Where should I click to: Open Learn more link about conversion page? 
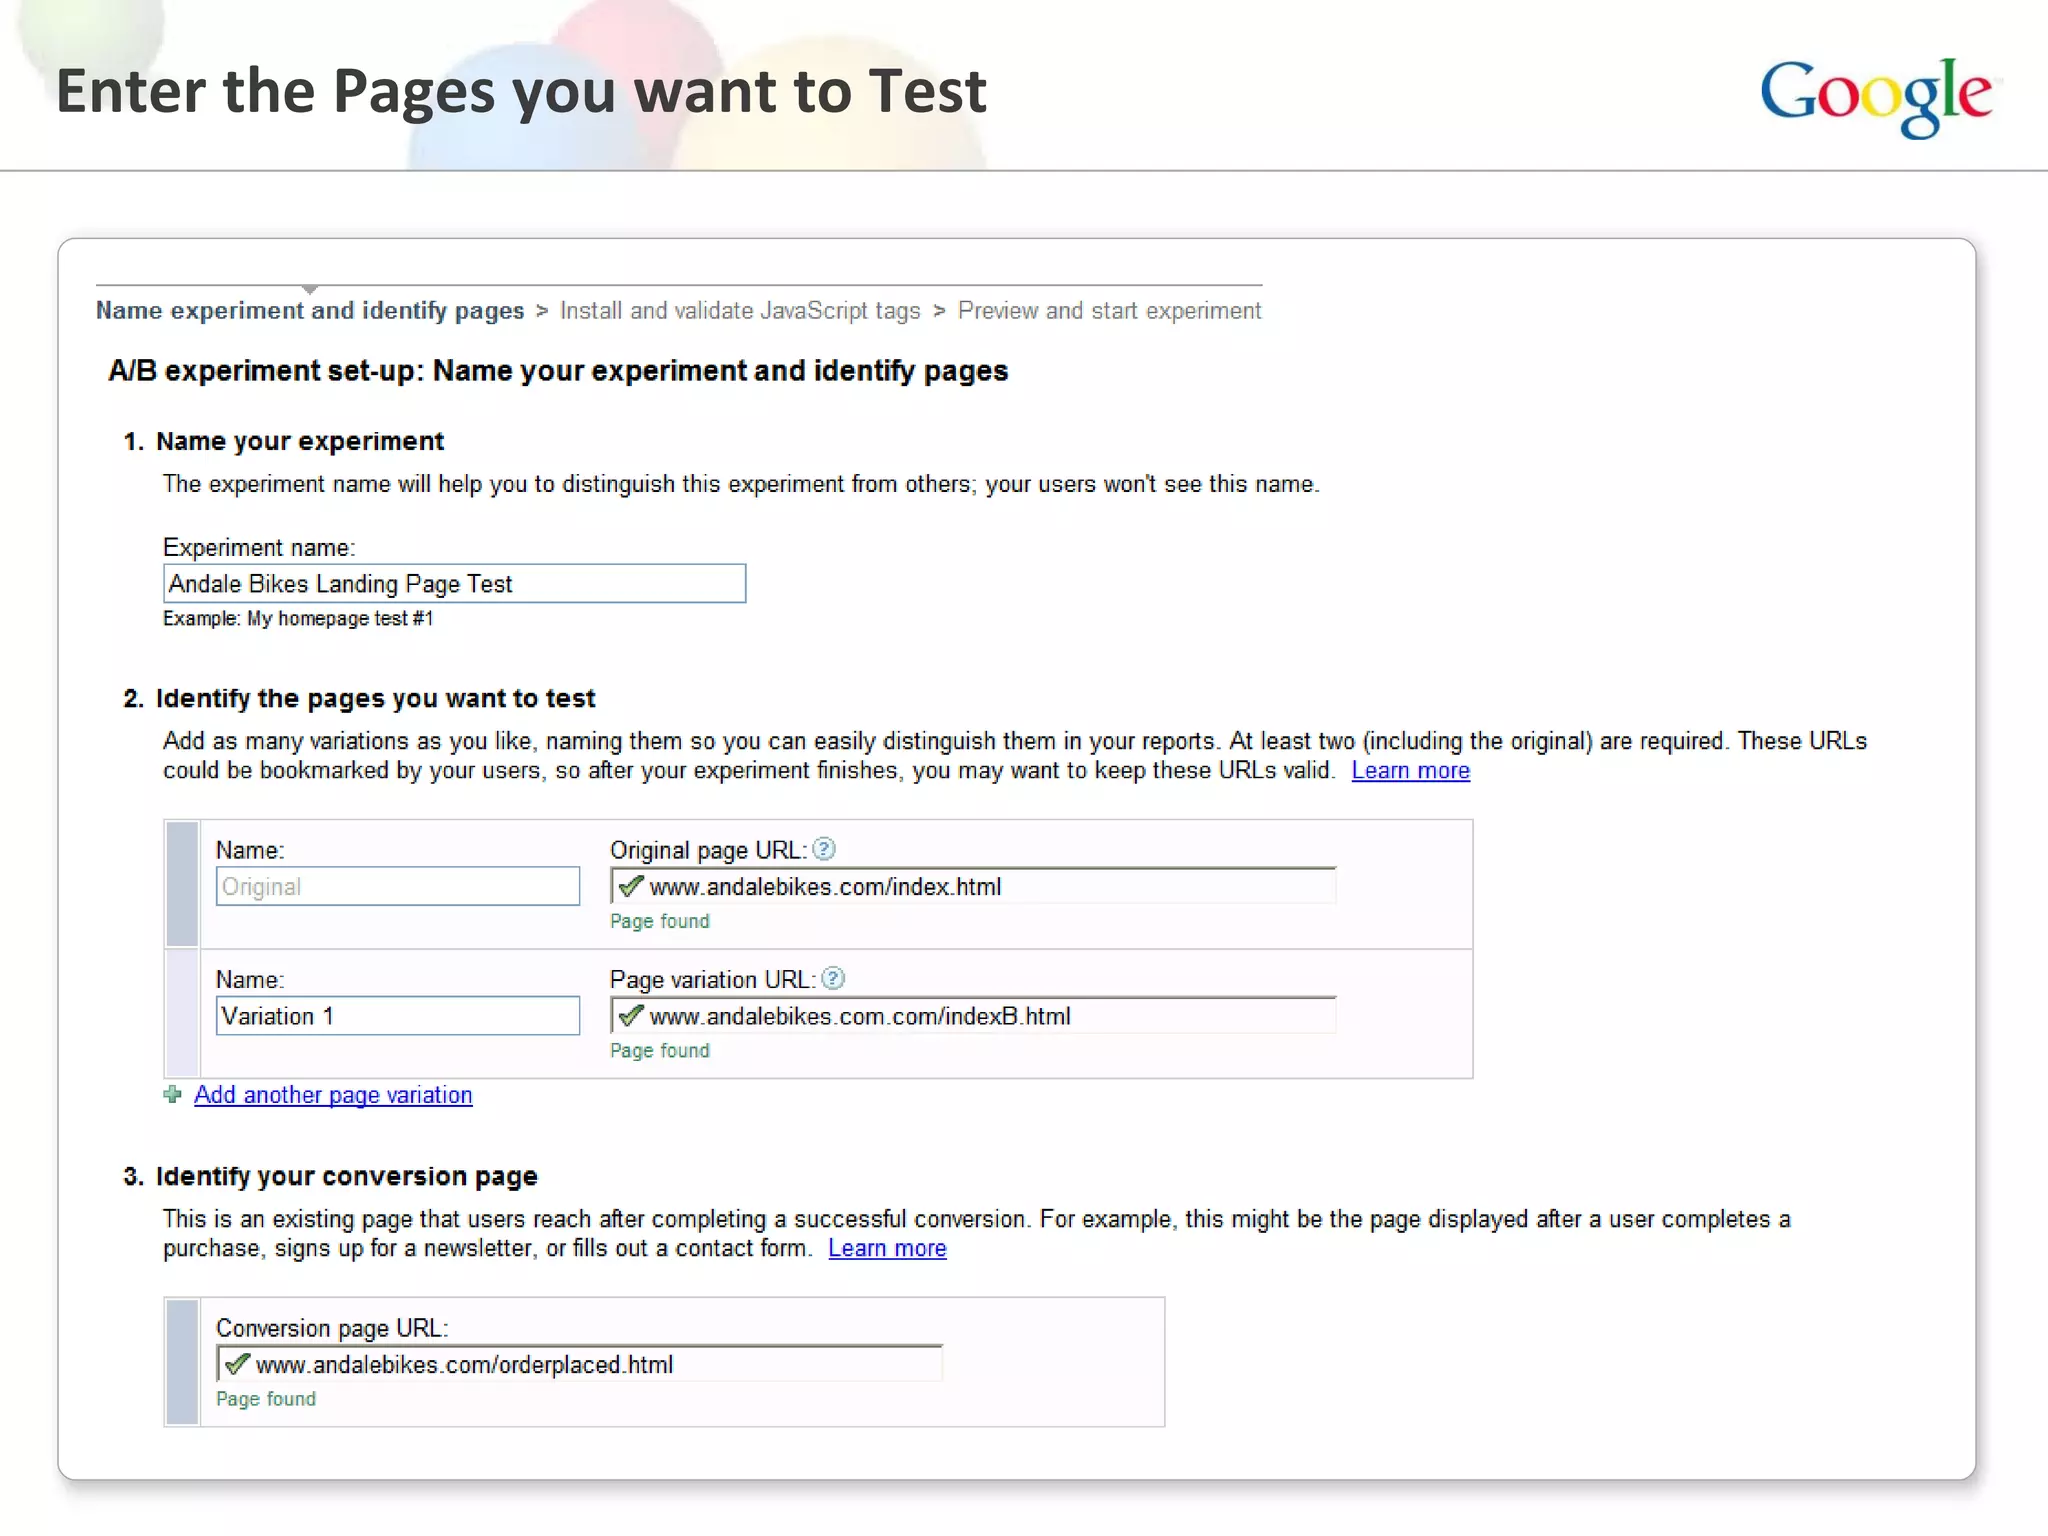[887, 1248]
